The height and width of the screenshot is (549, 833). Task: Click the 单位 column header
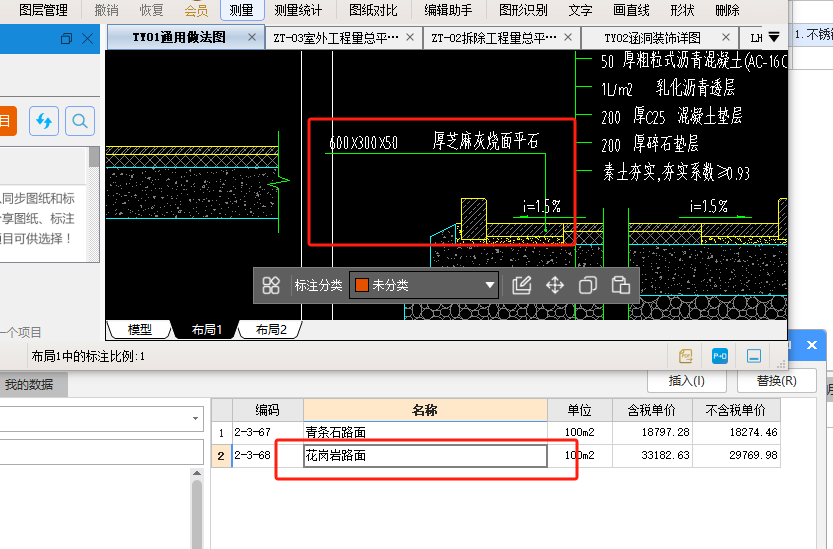click(x=580, y=410)
